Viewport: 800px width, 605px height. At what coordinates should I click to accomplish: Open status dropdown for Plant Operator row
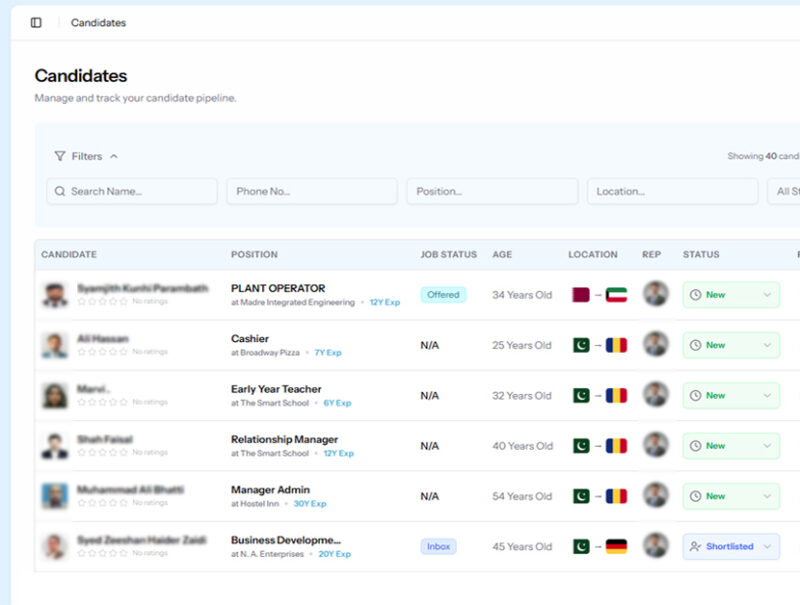731,295
